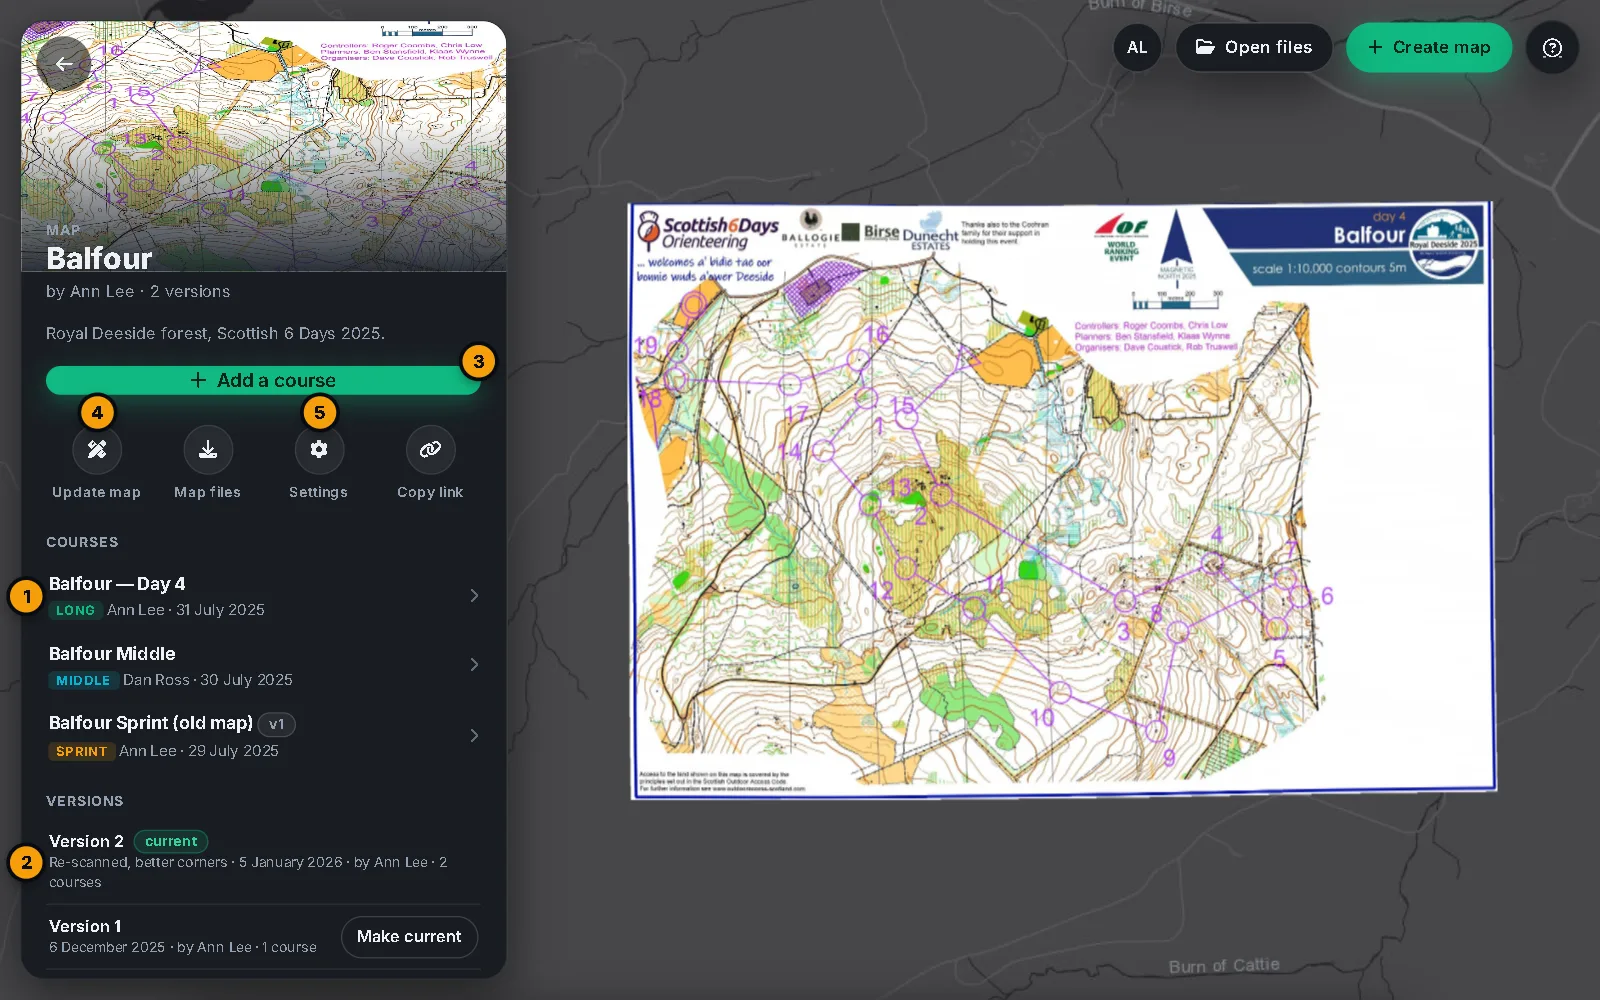Click the LONG course tag

[x=75, y=610]
